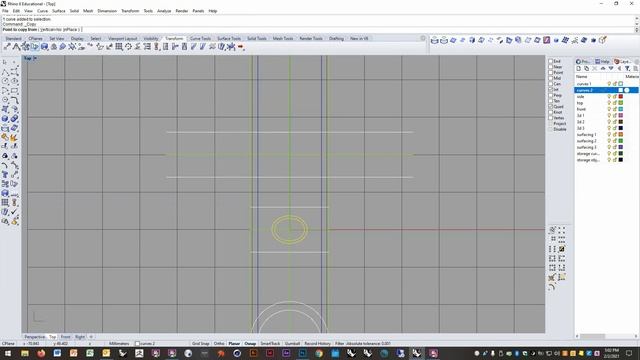Toggle the Quad object snap checkbox
Viewport: 640px width, 360px height.
tap(551, 107)
